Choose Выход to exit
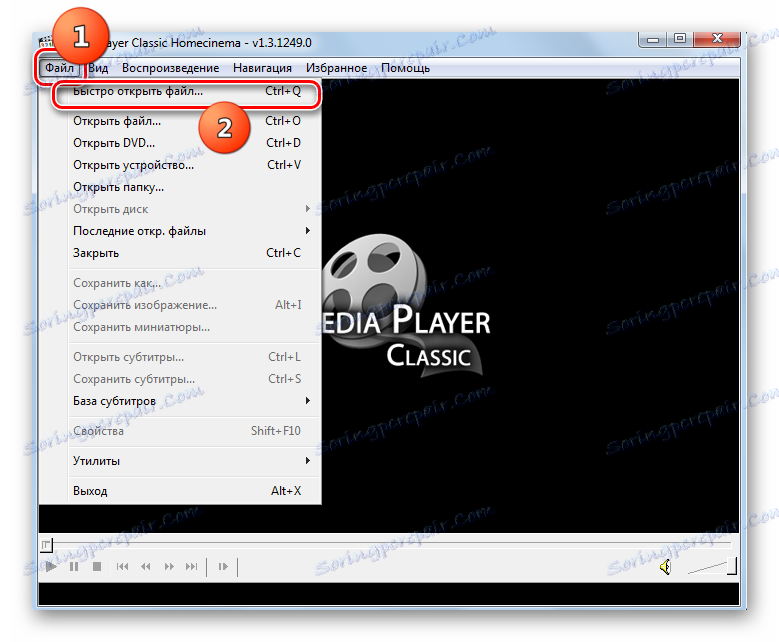The image size is (779, 642). point(187,491)
